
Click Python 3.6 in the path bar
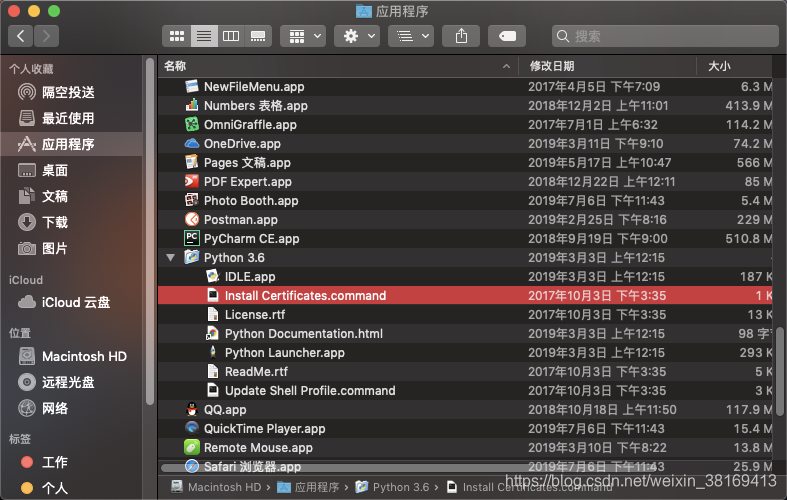click(x=392, y=487)
